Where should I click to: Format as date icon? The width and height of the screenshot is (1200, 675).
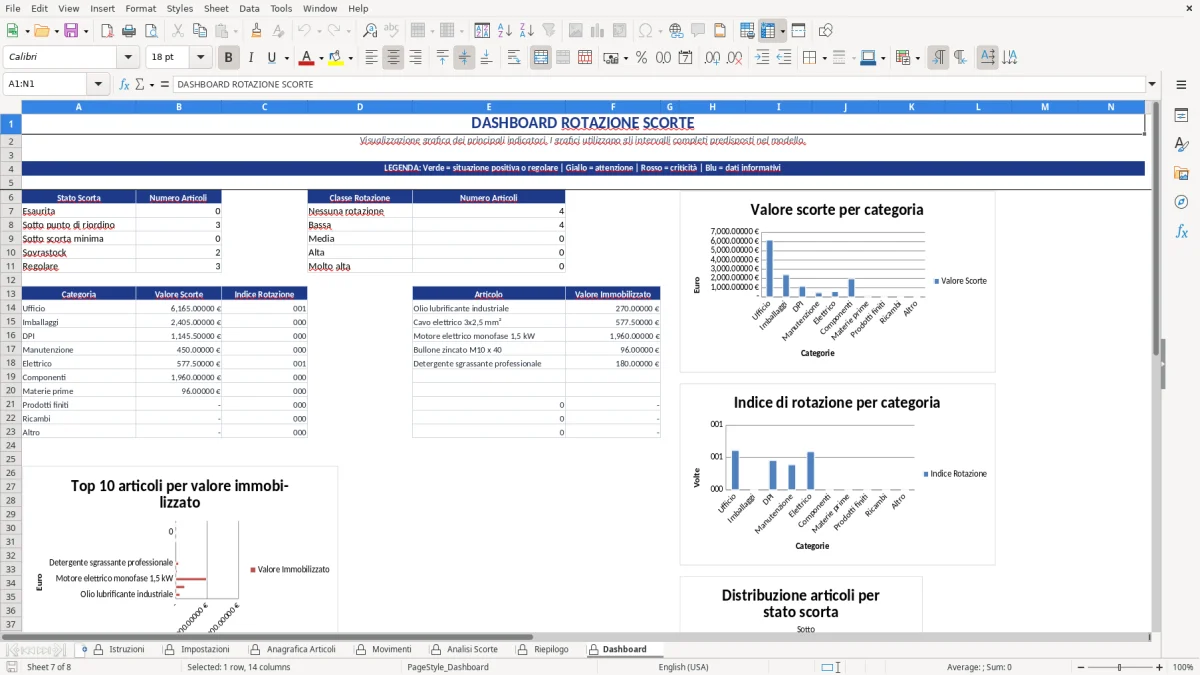[685, 58]
